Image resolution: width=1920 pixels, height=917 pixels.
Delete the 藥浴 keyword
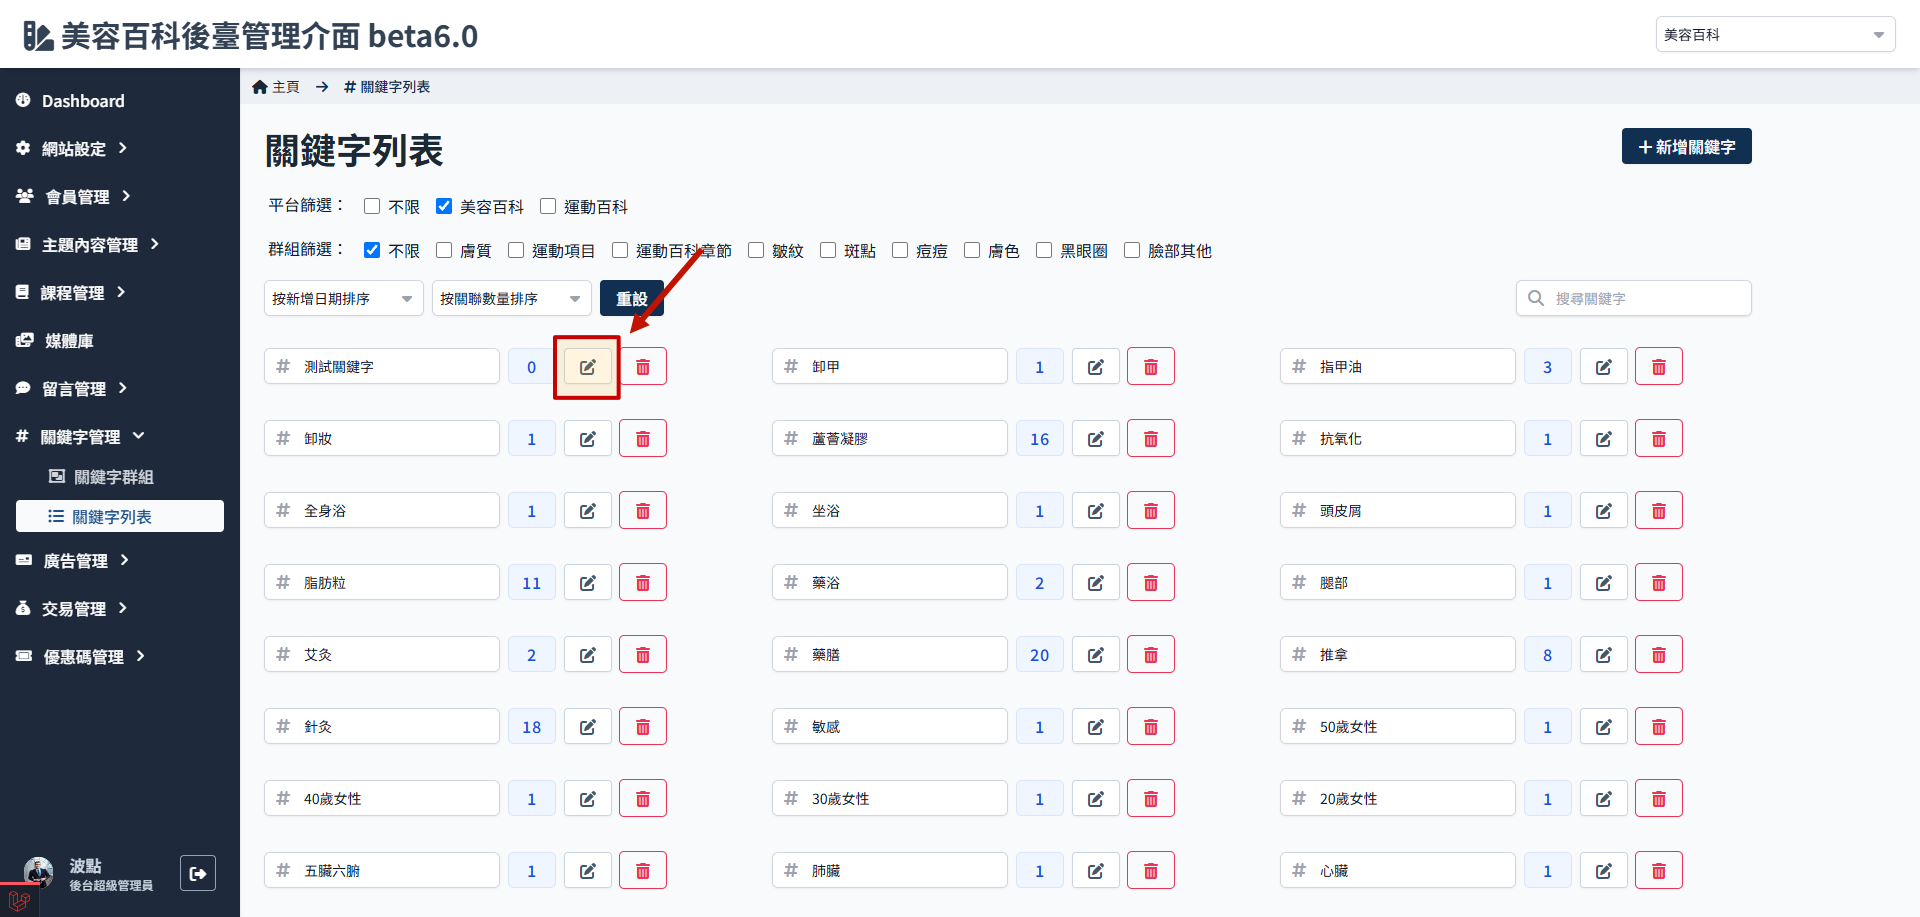pos(1151,583)
